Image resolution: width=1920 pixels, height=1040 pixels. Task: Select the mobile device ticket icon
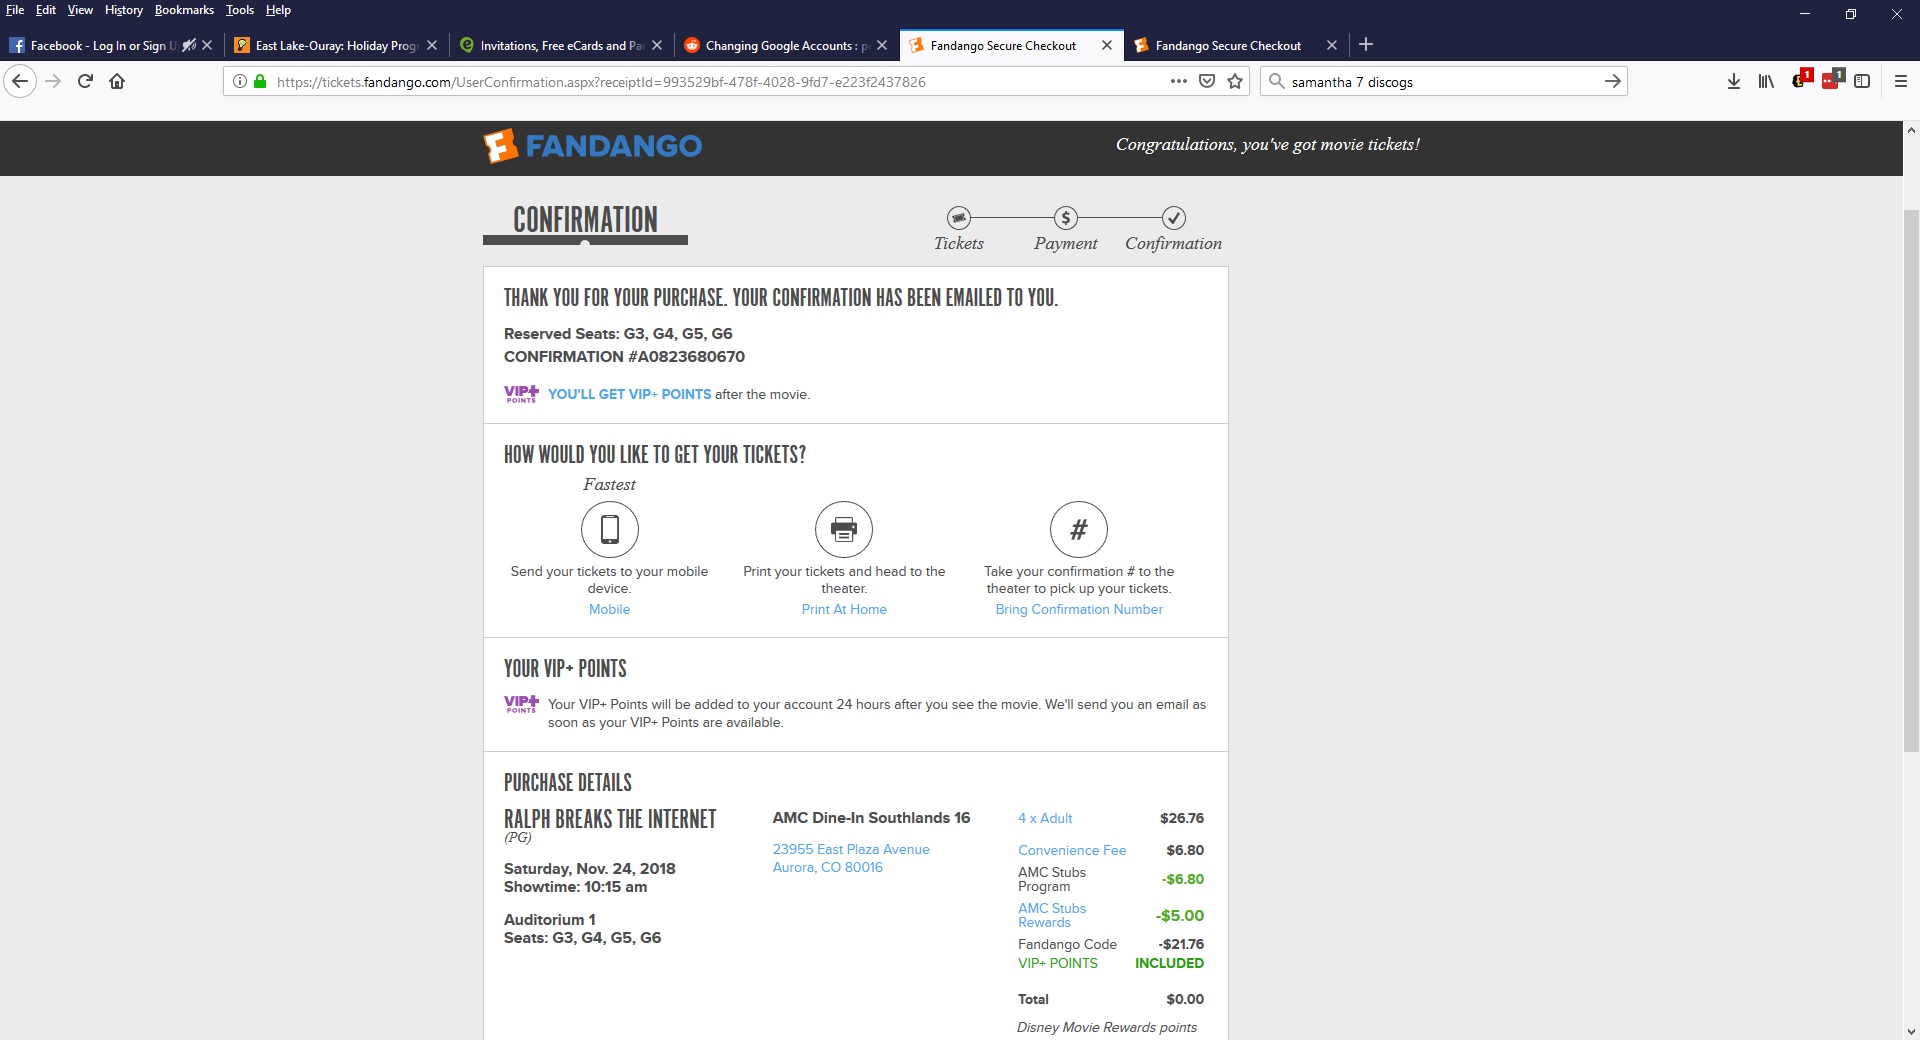coord(610,529)
